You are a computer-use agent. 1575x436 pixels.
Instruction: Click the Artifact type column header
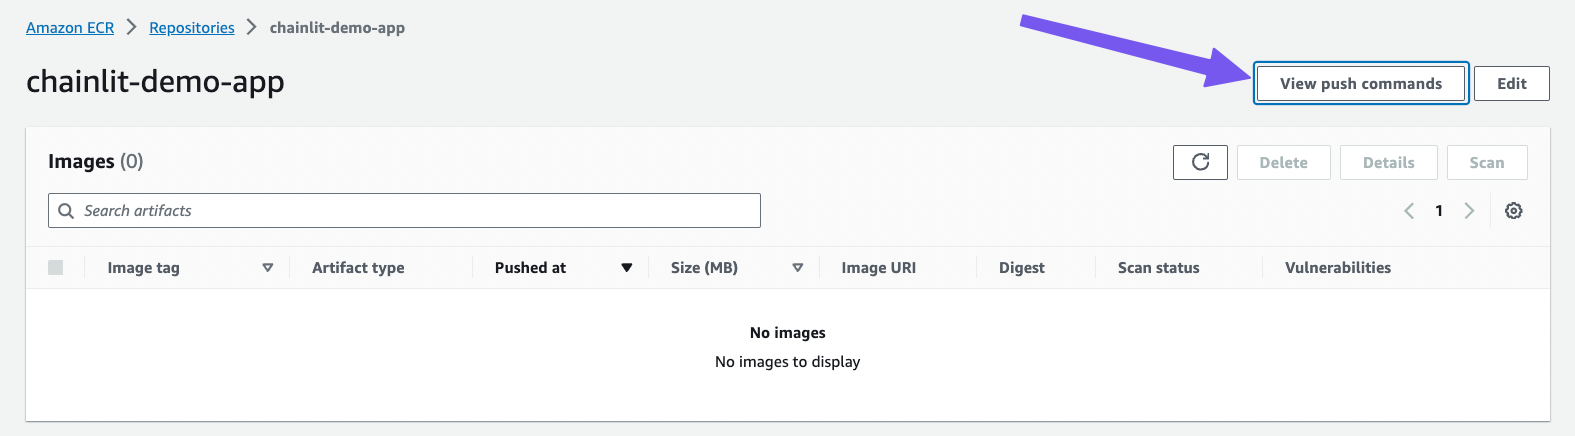click(x=358, y=268)
